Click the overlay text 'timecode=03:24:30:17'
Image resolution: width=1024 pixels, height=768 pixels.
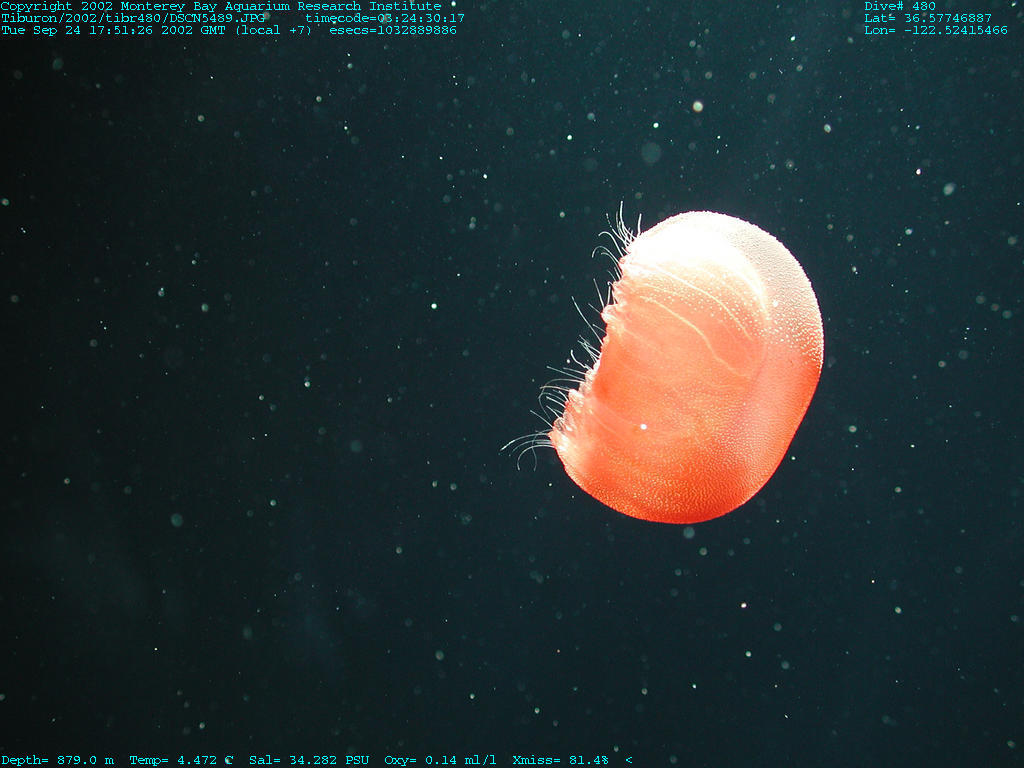point(385,18)
